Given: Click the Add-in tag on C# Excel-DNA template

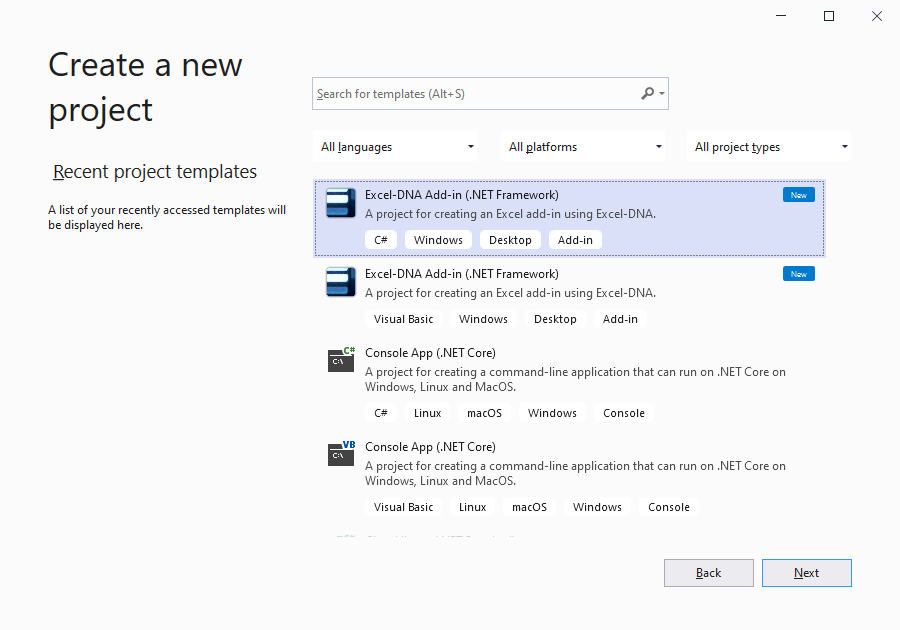Looking at the screenshot, I should (x=575, y=240).
